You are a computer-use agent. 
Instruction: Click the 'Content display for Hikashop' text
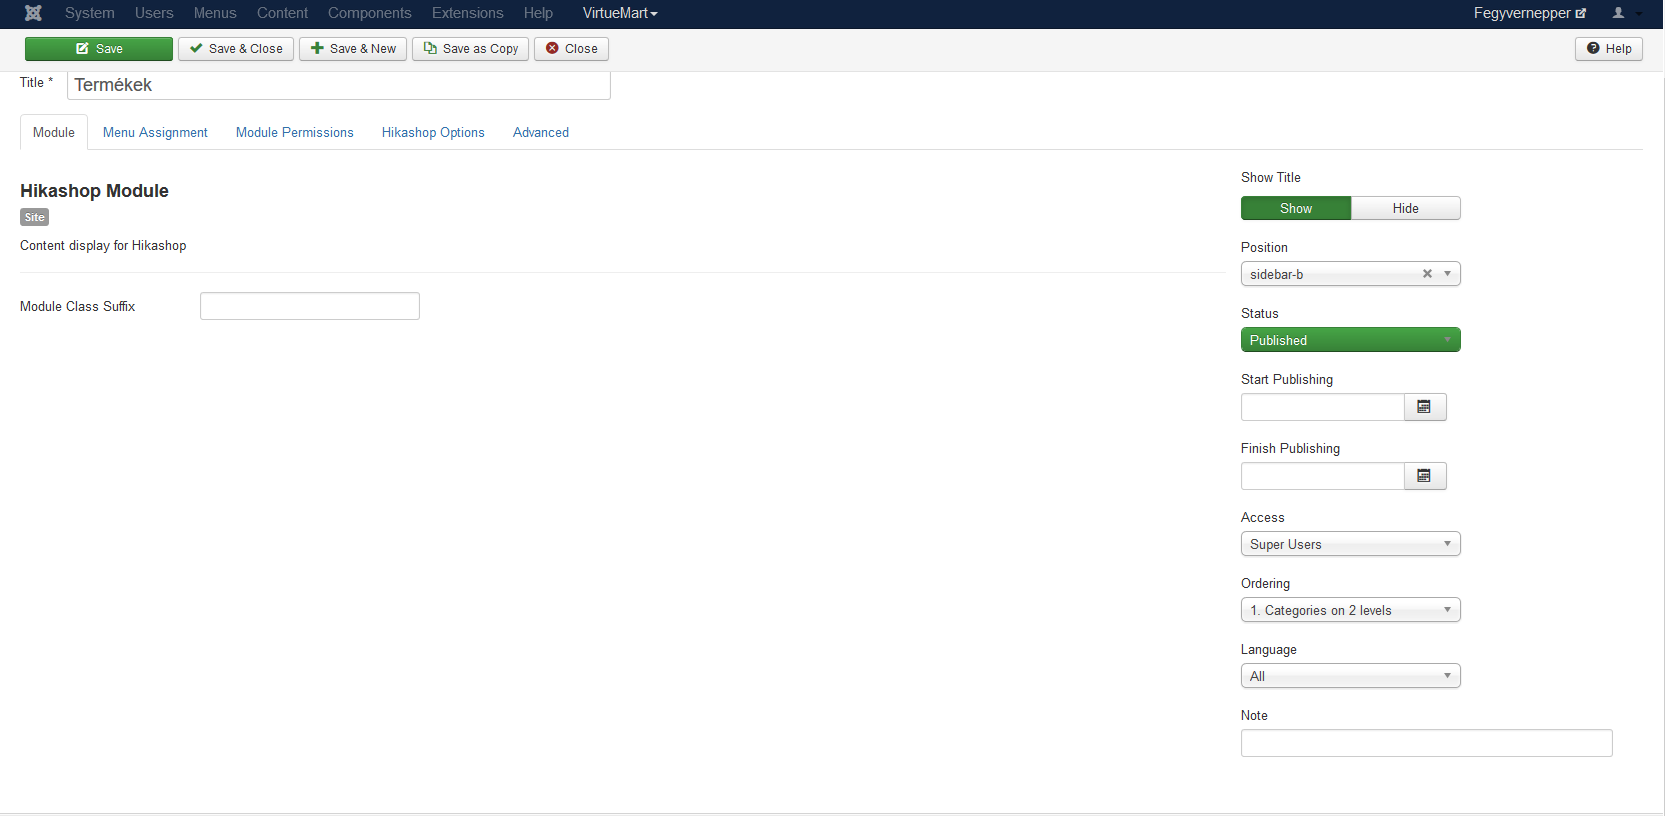pos(103,246)
